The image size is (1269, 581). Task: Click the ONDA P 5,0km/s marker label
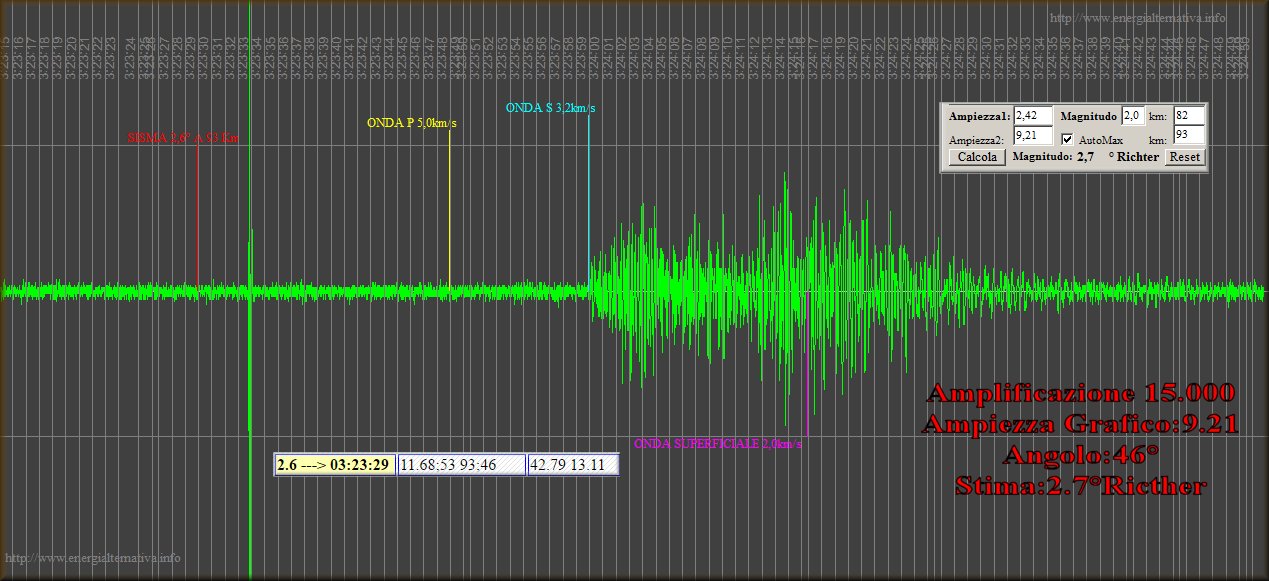412,123
